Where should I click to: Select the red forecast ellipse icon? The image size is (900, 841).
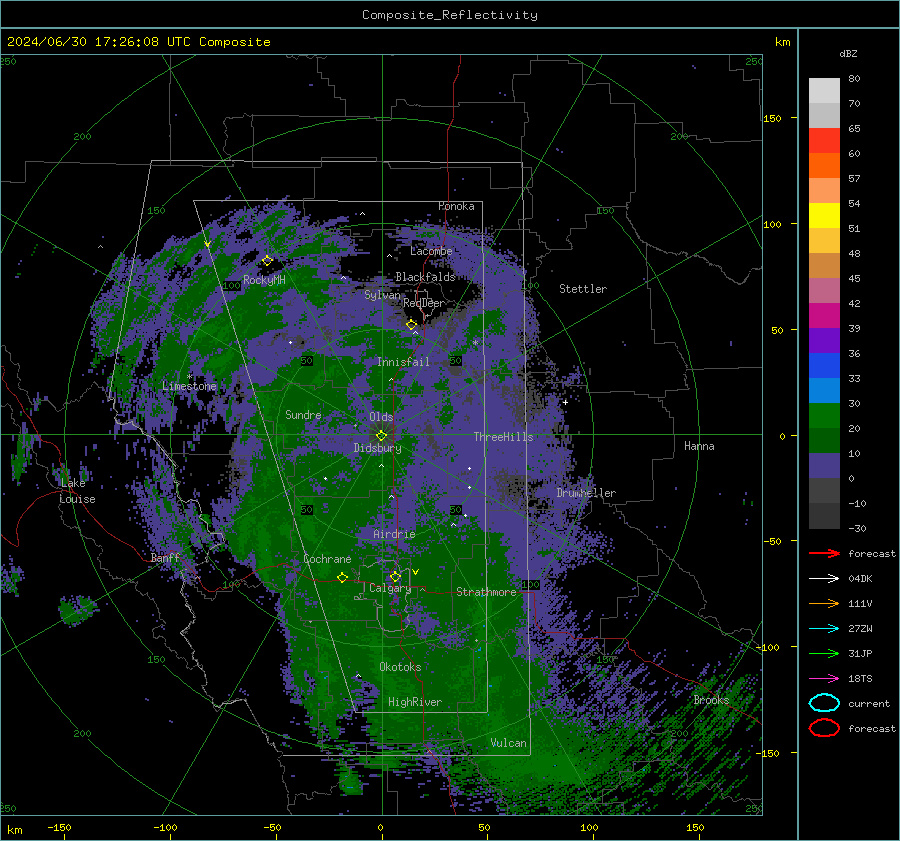tap(824, 728)
